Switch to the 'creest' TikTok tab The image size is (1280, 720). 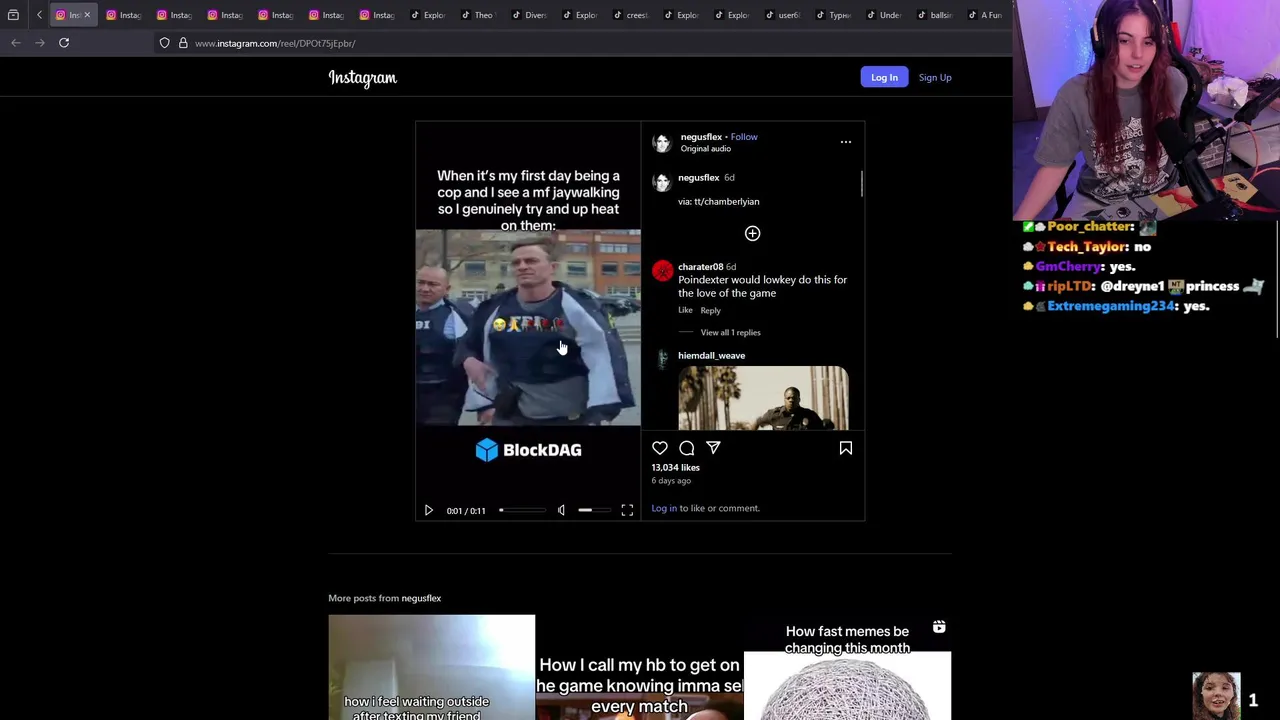(x=630, y=15)
